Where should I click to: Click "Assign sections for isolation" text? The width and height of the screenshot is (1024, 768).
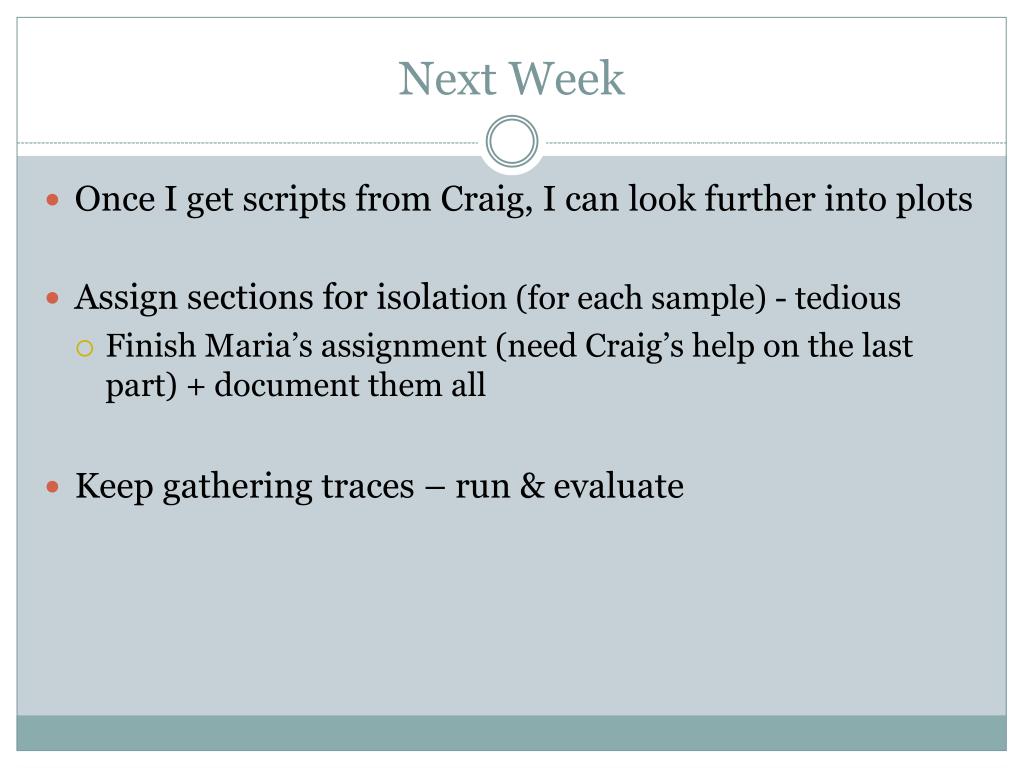point(291,298)
